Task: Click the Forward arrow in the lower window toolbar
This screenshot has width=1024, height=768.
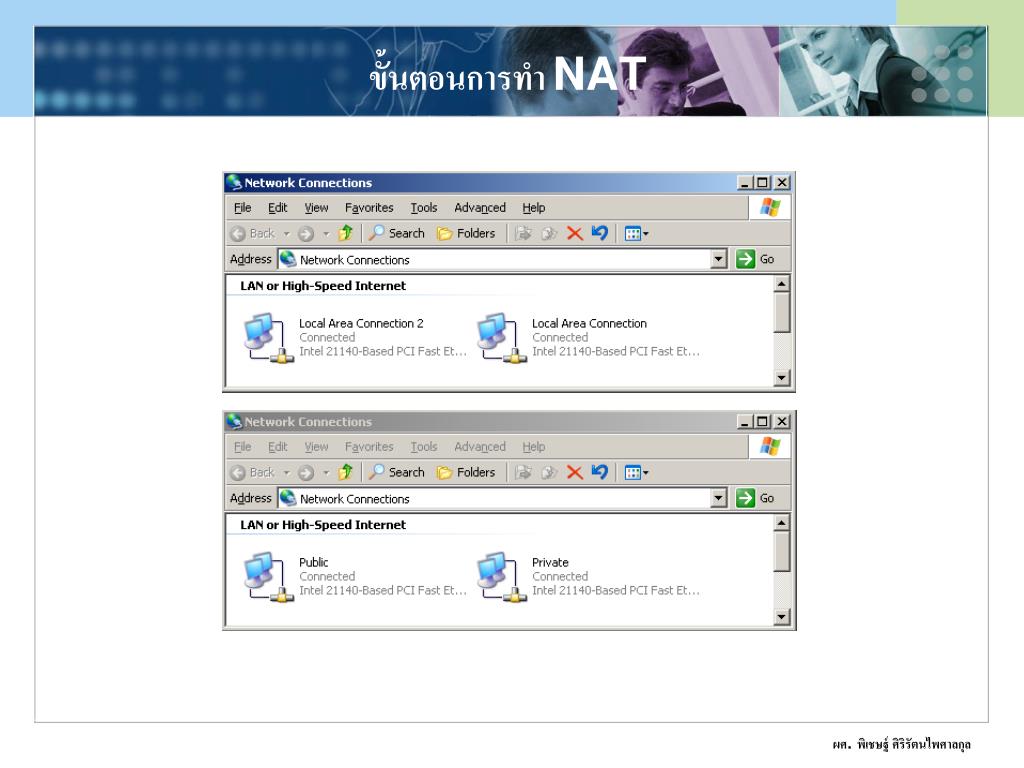Action: (306, 473)
